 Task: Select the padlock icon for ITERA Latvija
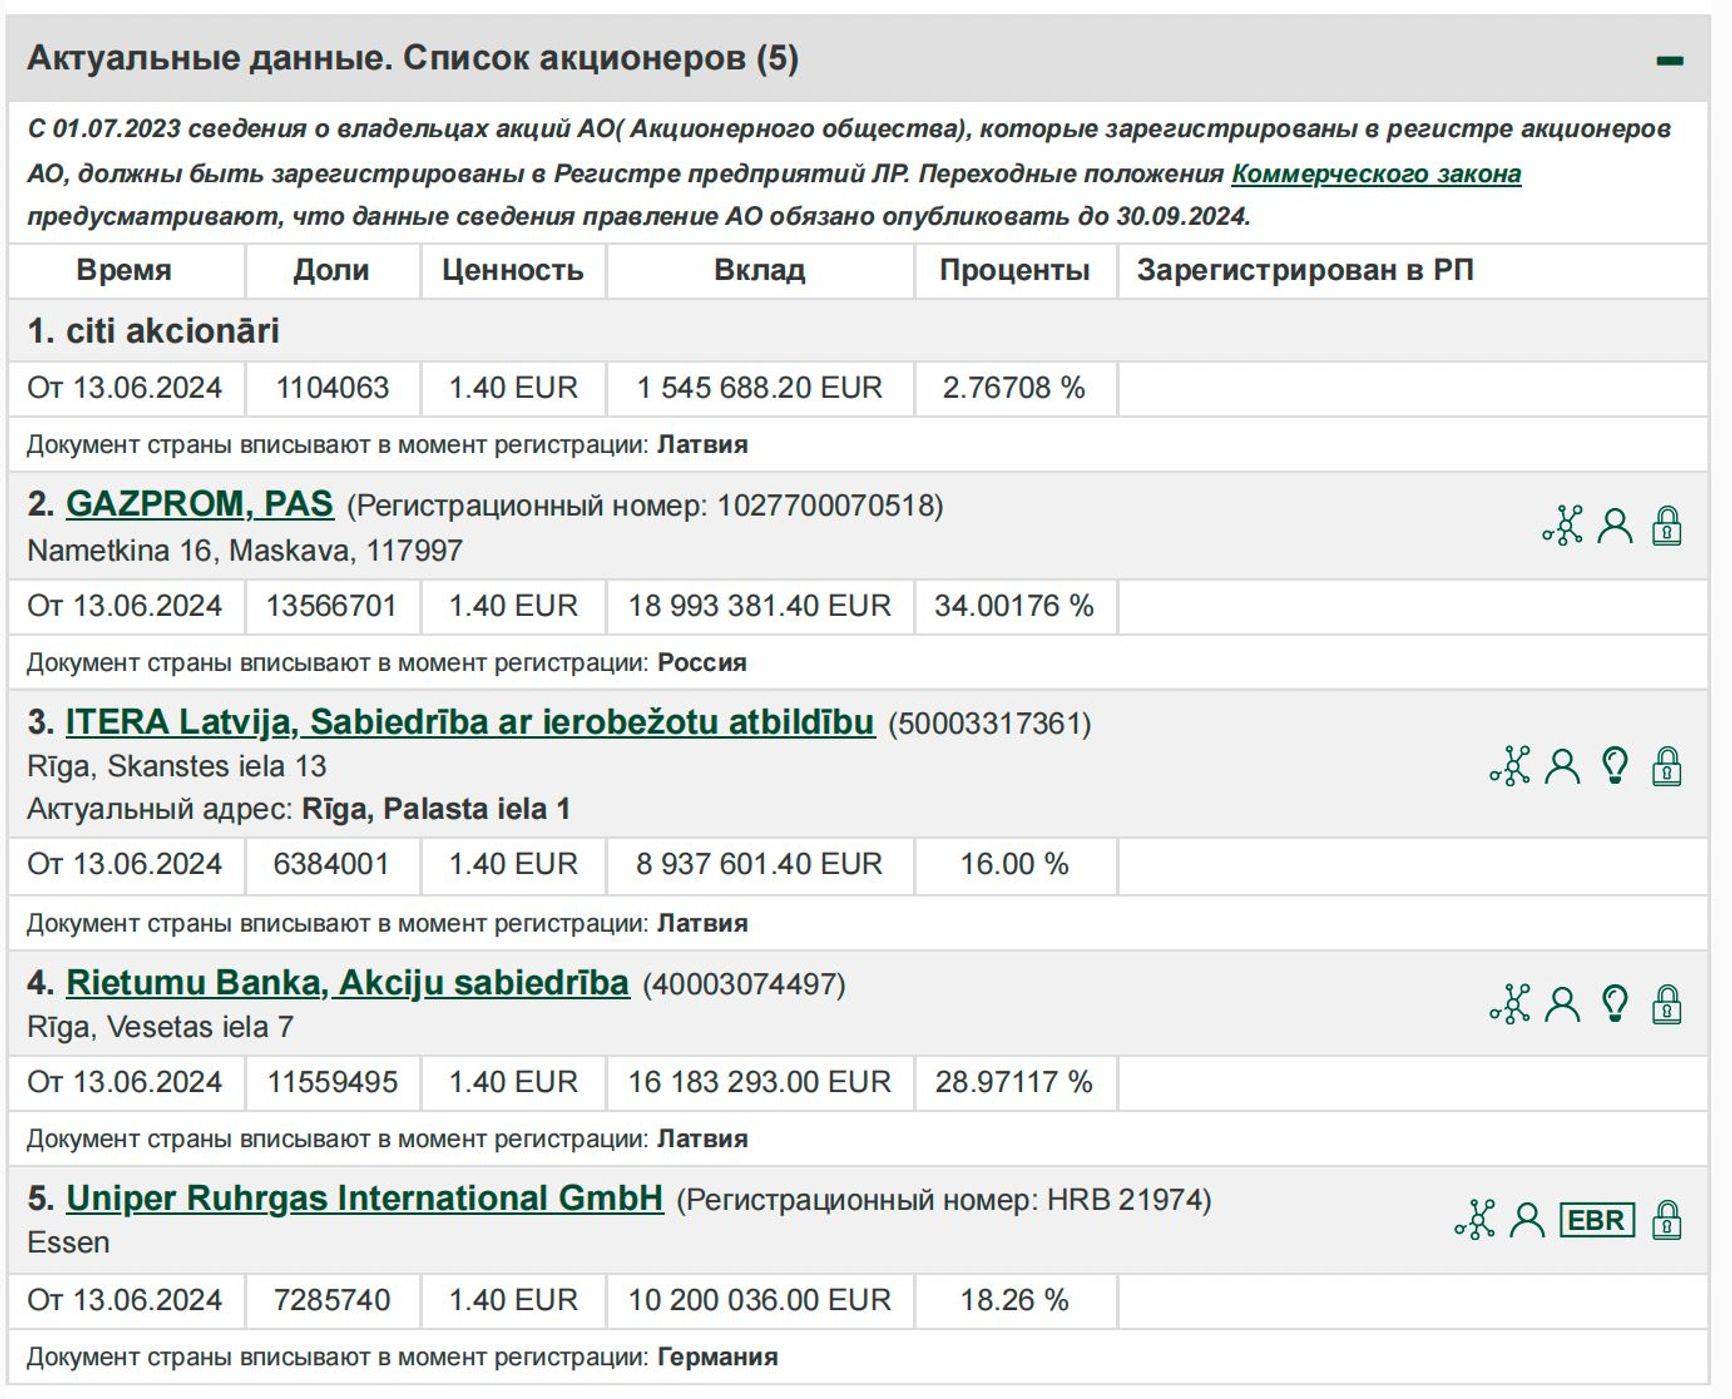[x=1668, y=763]
